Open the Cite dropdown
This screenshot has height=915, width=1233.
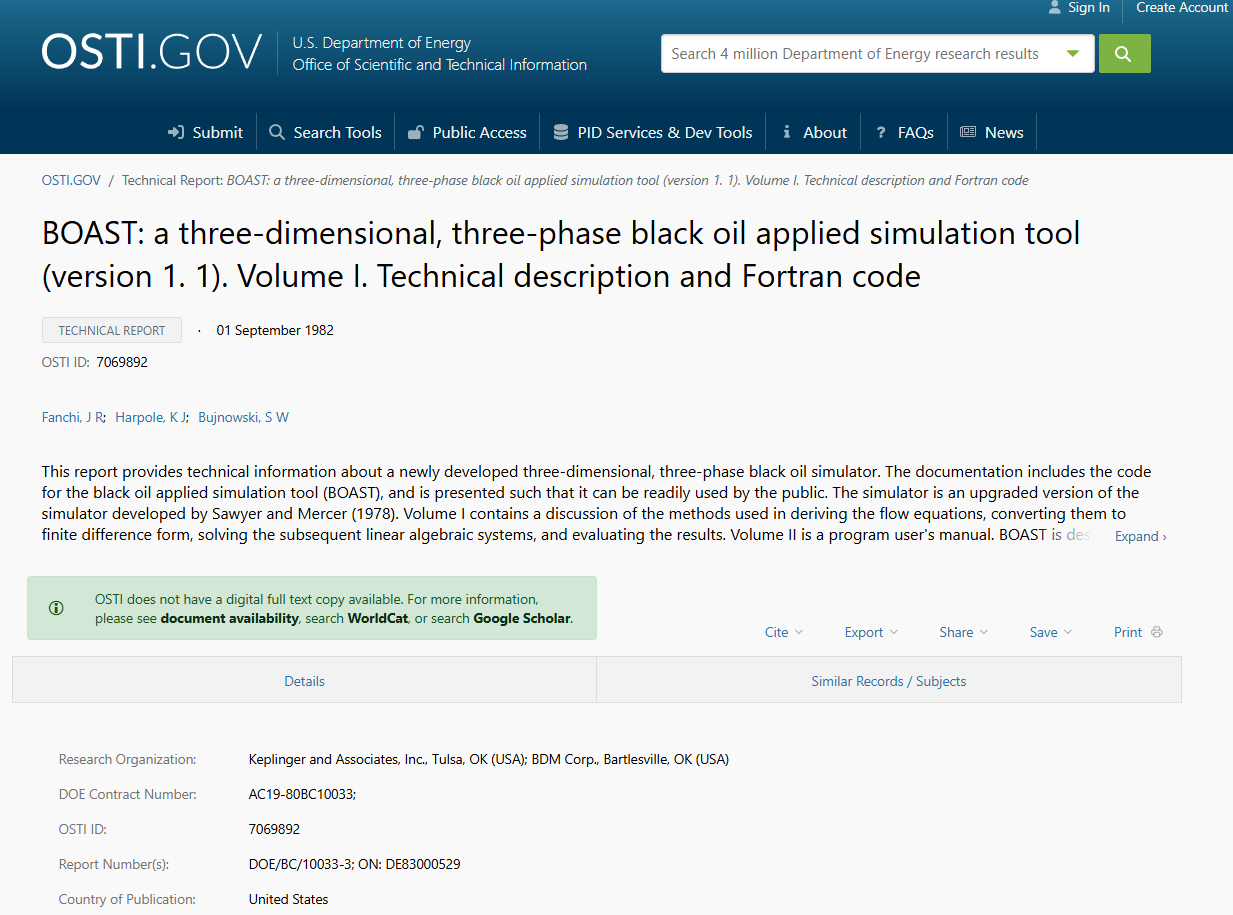pos(784,632)
